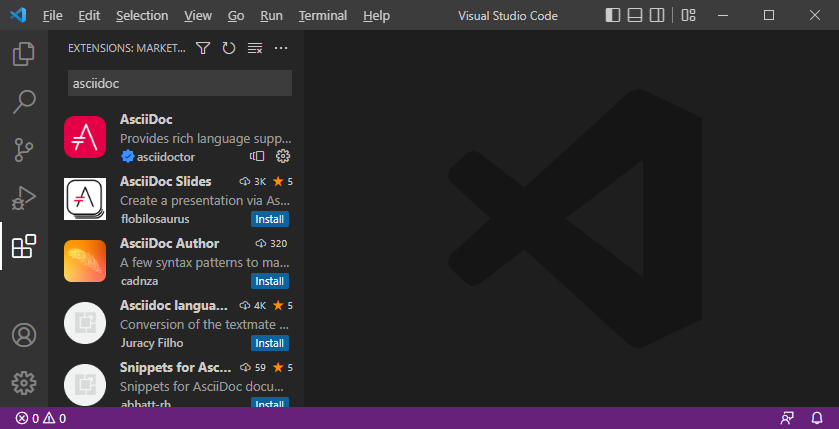839x429 pixels.
Task: Click the verified publisher badge of asciidoctor
Action: pyautogui.click(x=127, y=157)
